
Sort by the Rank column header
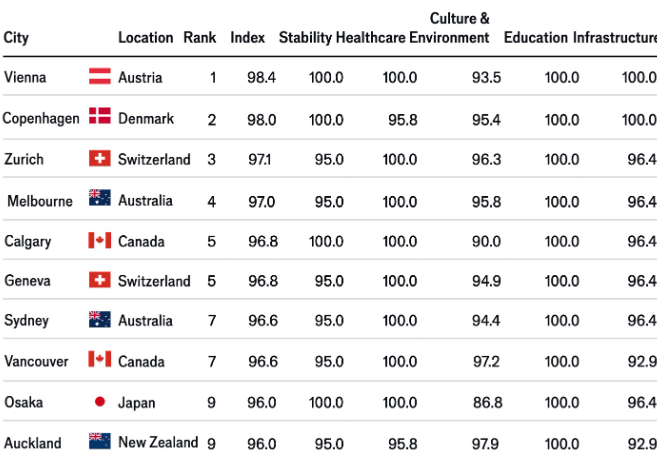(200, 38)
